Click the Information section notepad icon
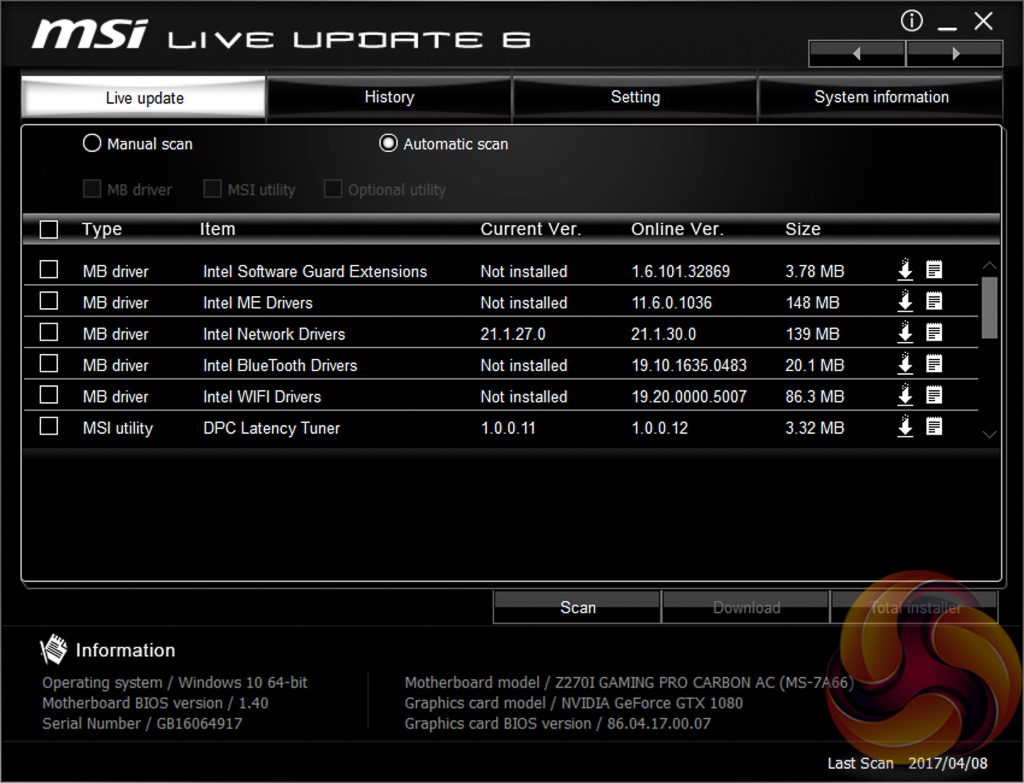This screenshot has height=783, width=1024. [53, 649]
